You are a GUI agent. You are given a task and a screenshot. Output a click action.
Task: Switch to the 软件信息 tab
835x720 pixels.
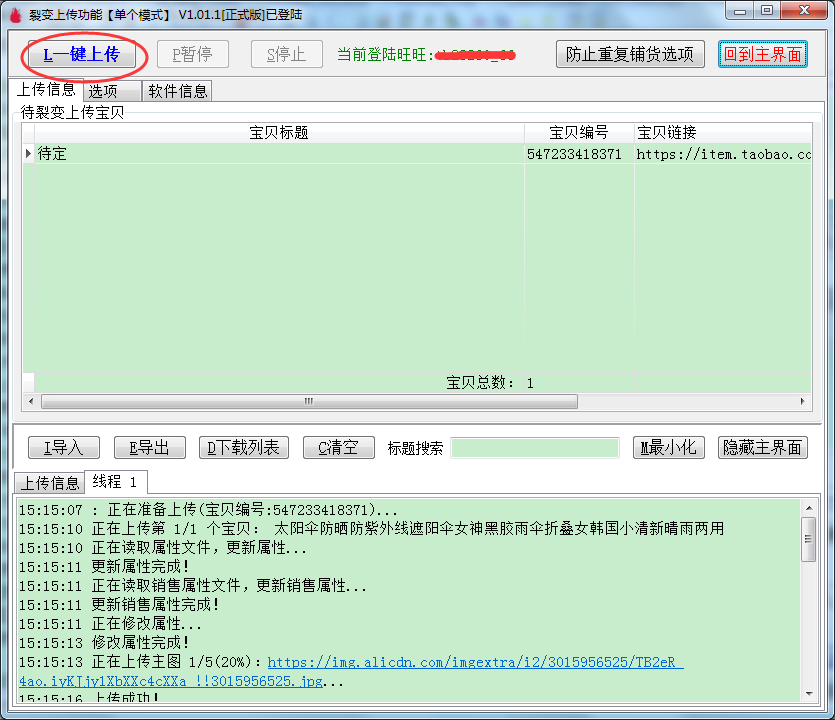click(178, 91)
